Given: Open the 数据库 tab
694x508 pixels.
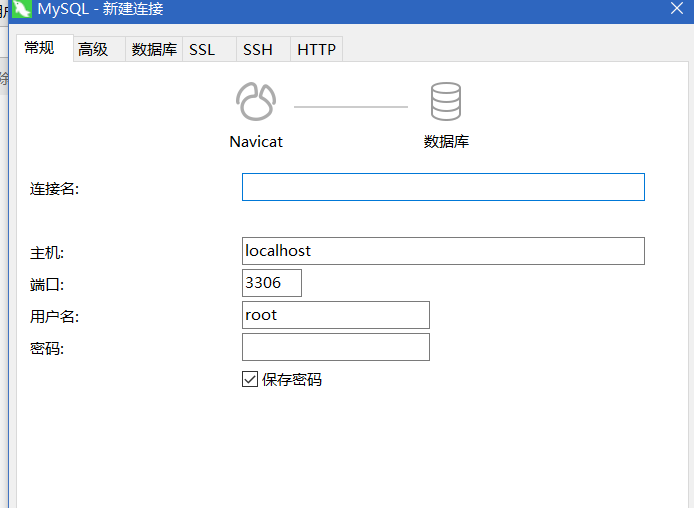Looking at the screenshot, I should [x=154, y=49].
